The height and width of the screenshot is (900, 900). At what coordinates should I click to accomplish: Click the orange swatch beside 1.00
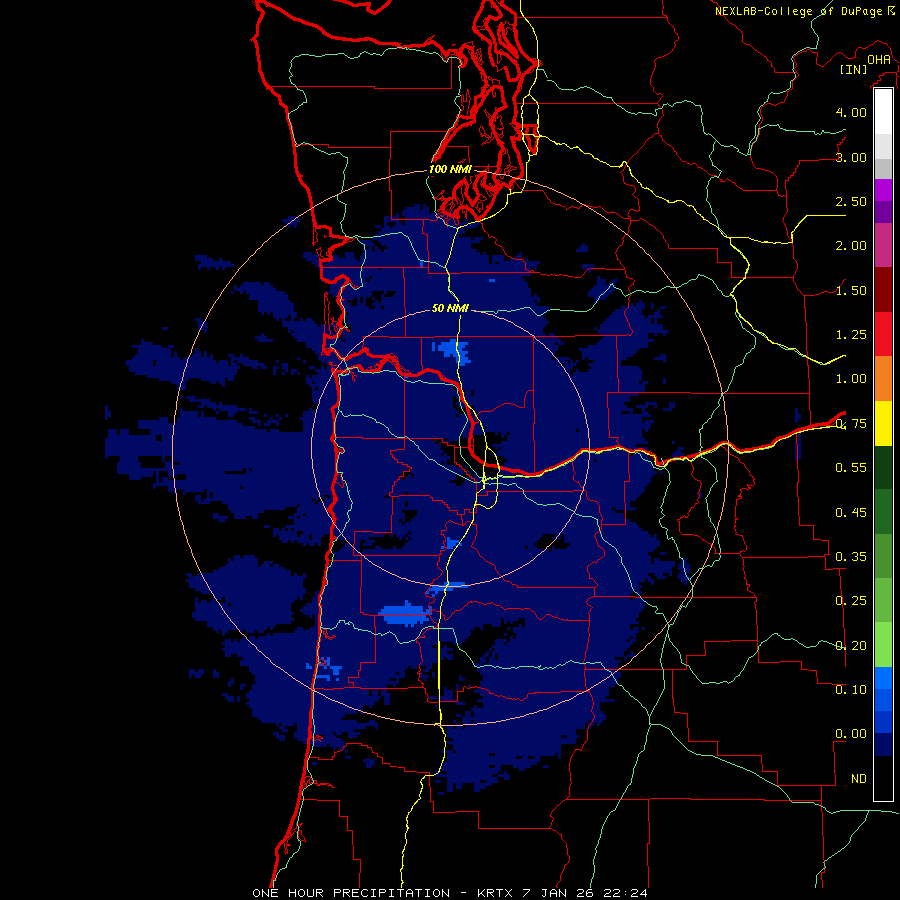coord(883,379)
